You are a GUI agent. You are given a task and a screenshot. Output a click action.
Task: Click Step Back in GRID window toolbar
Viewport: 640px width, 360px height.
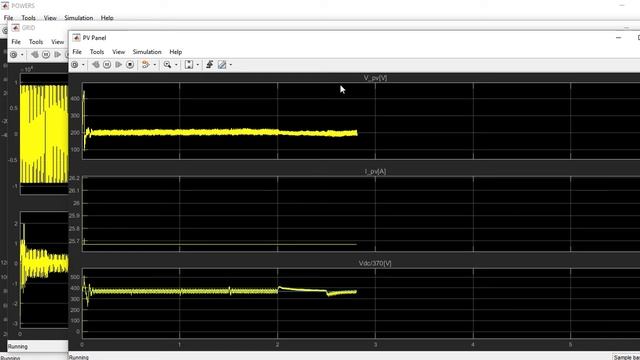pyautogui.click(x=34, y=54)
